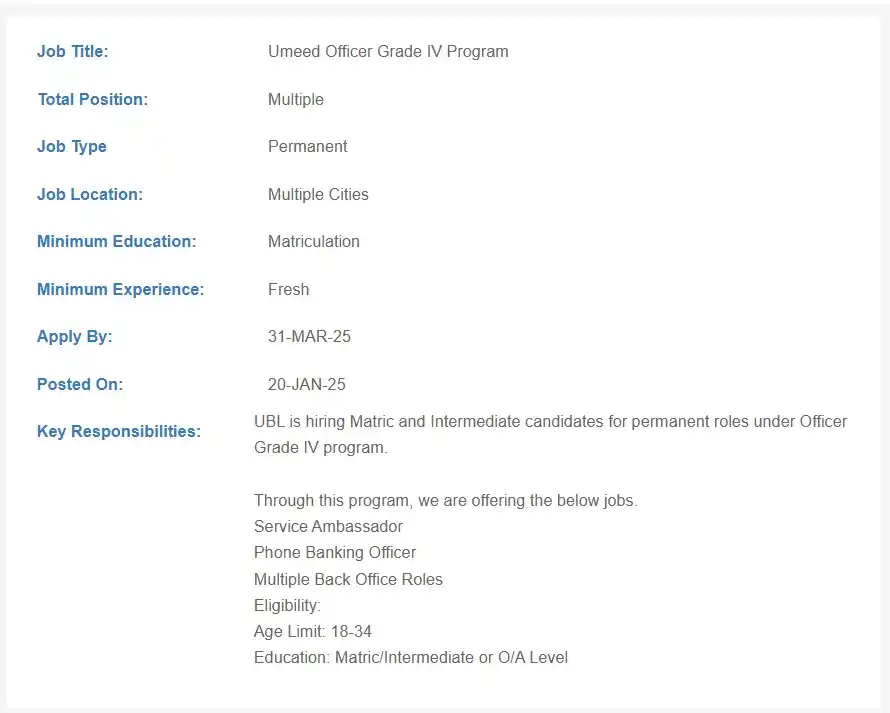The image size is (890, 713).
Task: Click the Job Title label
Action: pos(73,52)
